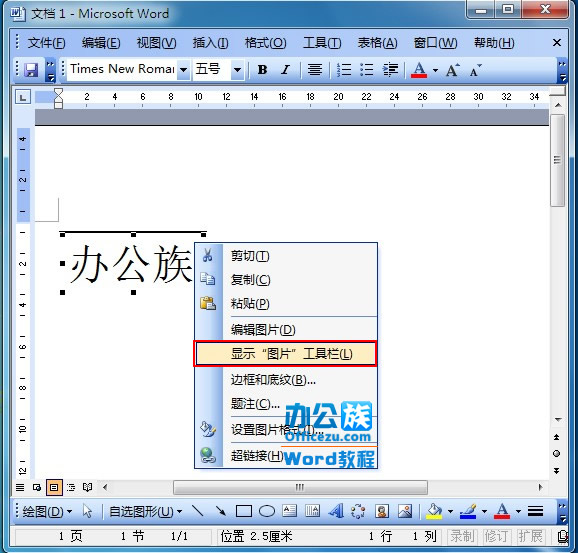Insert a vertical text box

[313, 511]
